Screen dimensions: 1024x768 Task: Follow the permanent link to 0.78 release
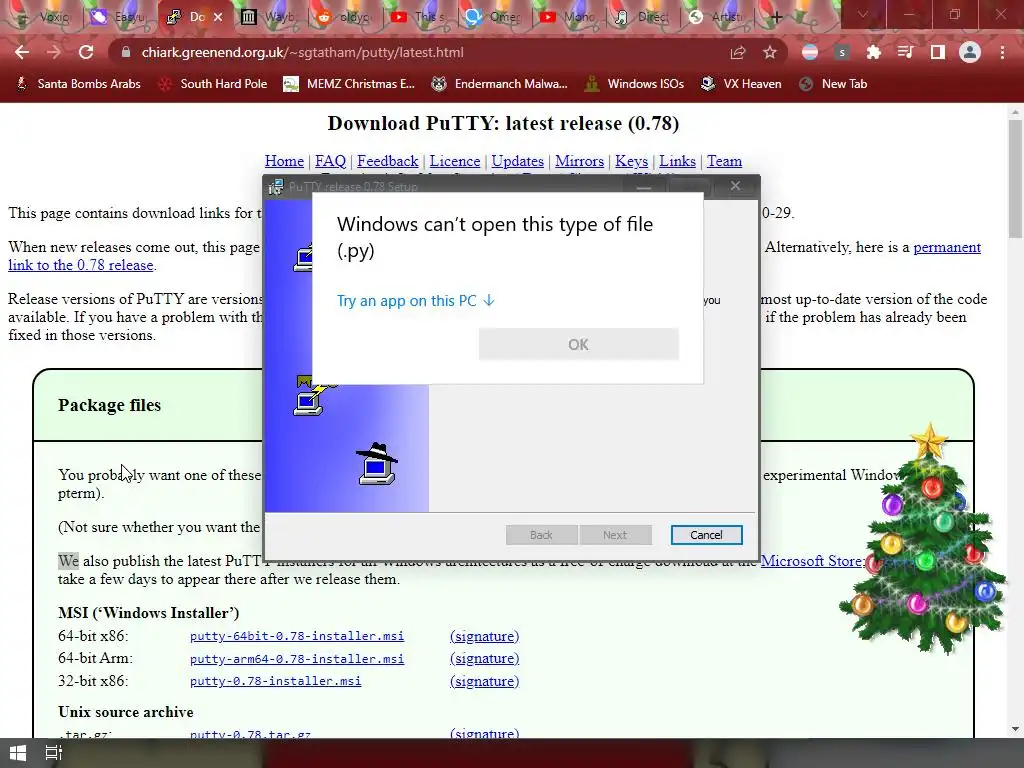(947, 247)
